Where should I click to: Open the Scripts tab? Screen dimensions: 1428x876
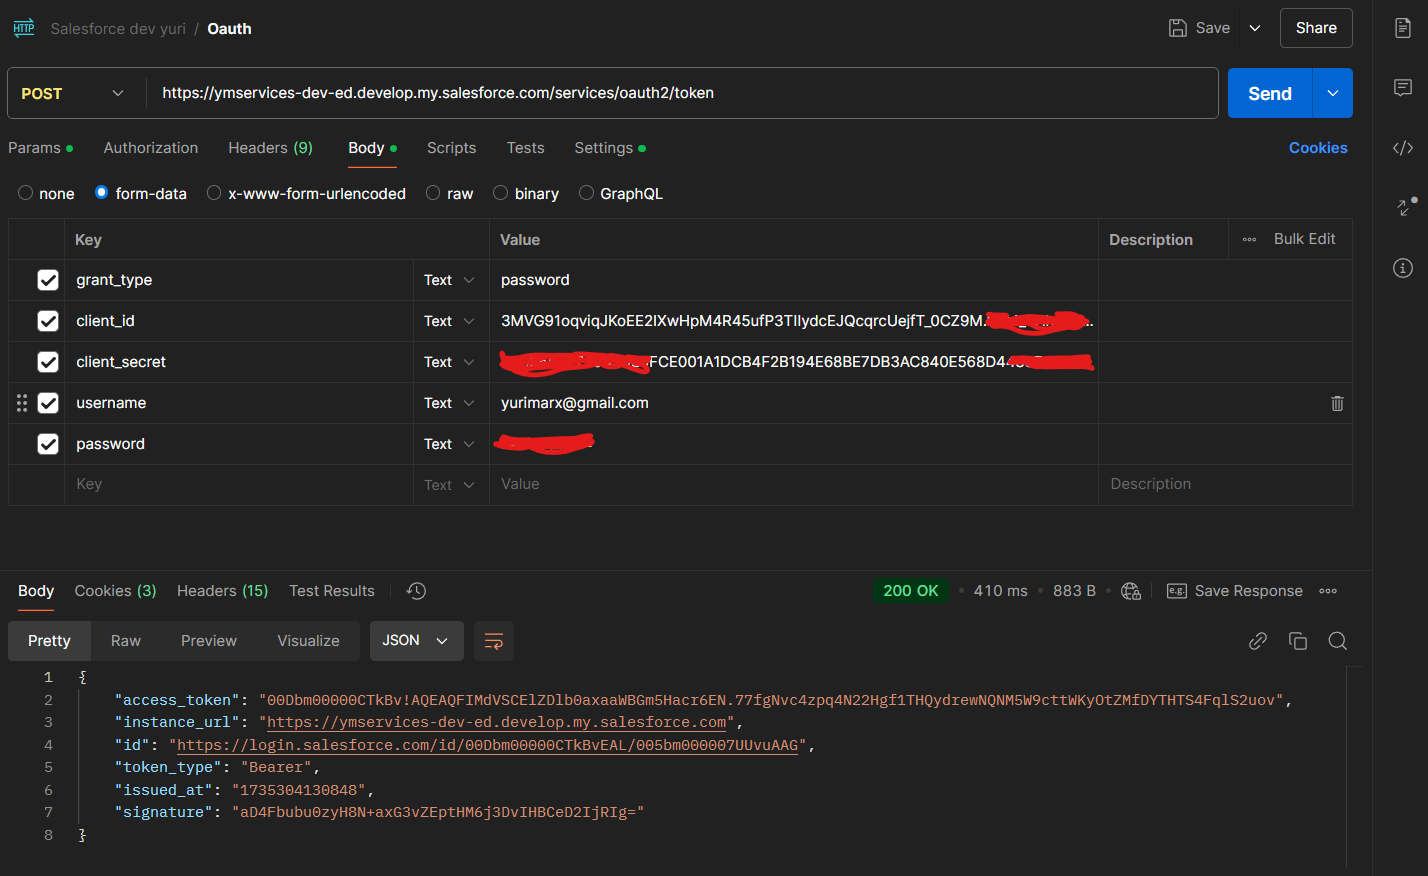tap(451, 148)
